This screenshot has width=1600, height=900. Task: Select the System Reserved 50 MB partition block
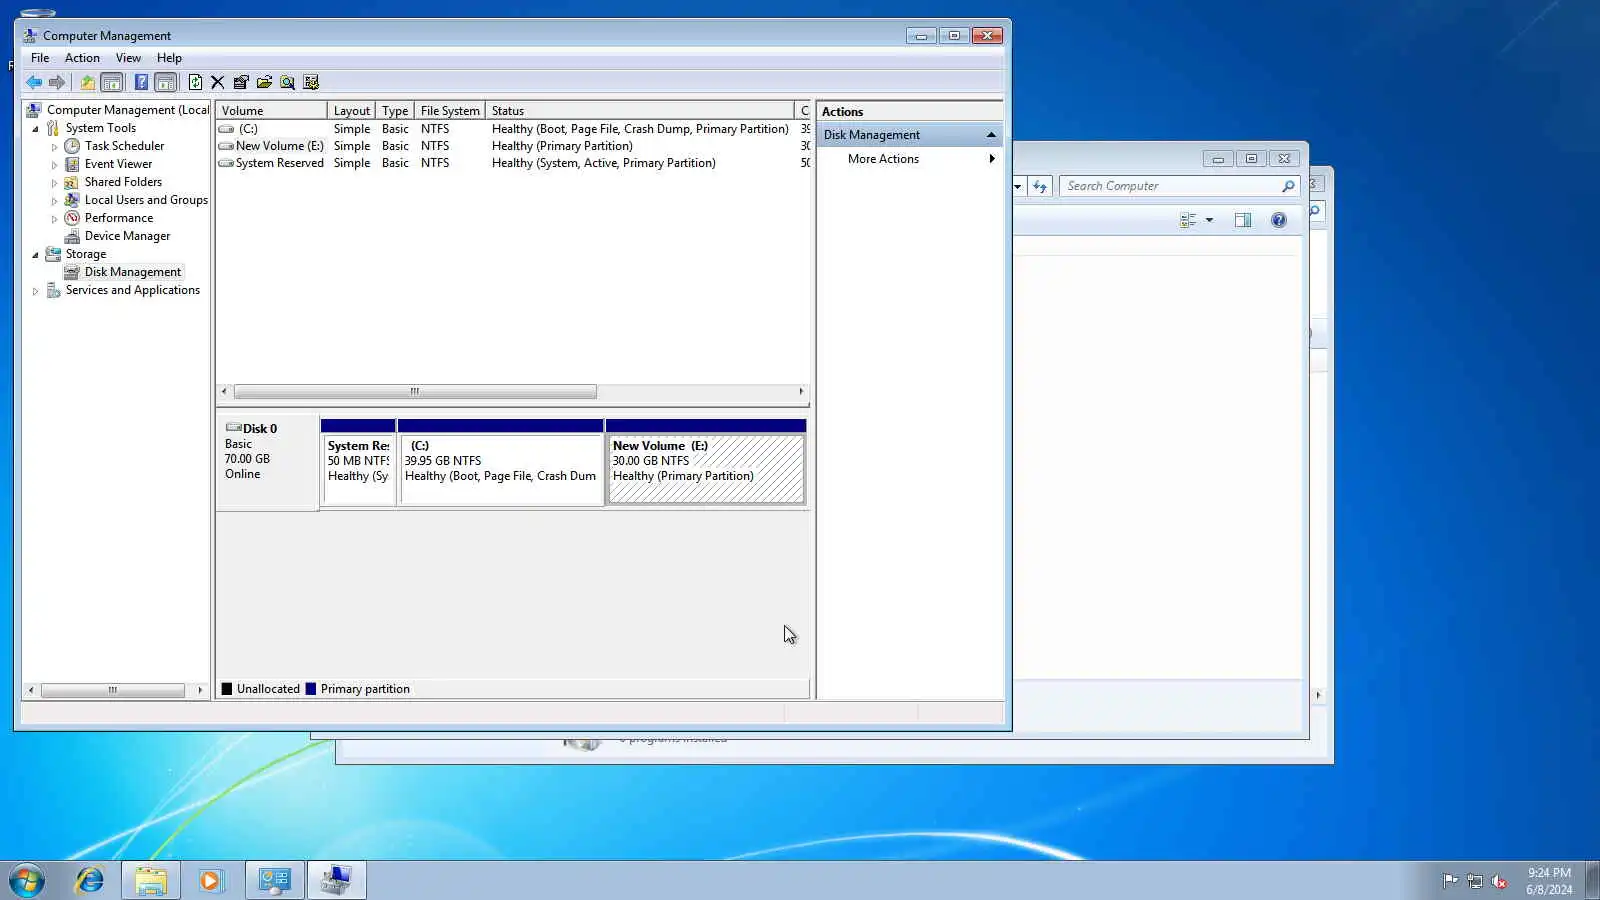click(358, 463)
